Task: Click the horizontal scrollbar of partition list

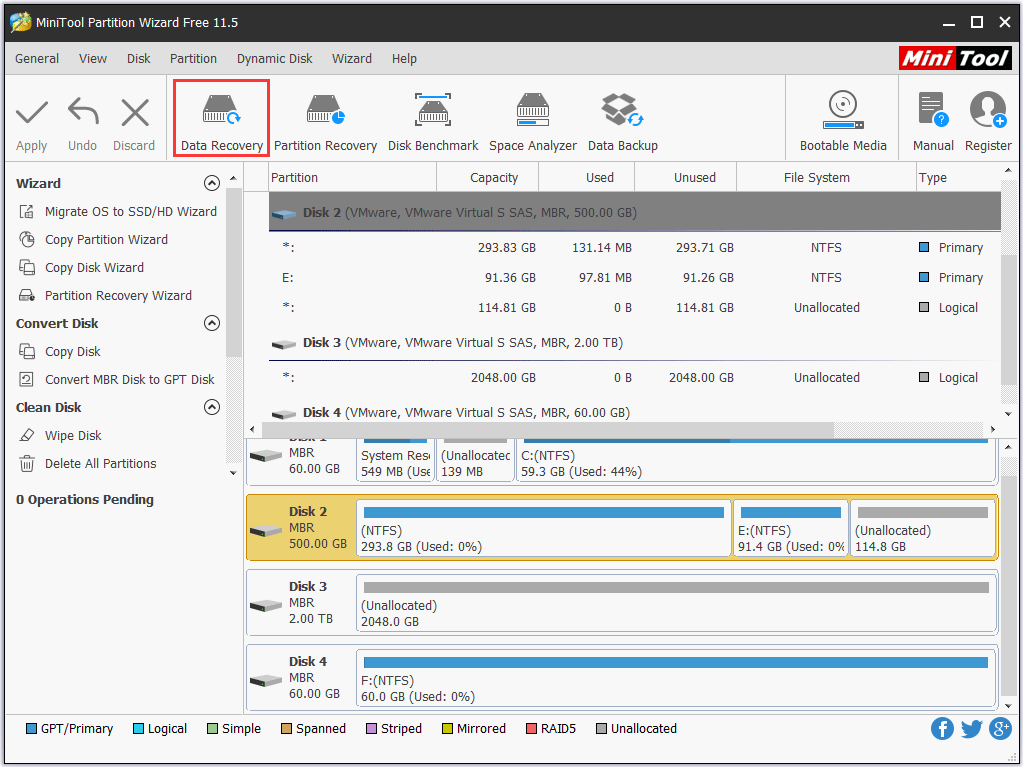Action: (x=550, y=429)
